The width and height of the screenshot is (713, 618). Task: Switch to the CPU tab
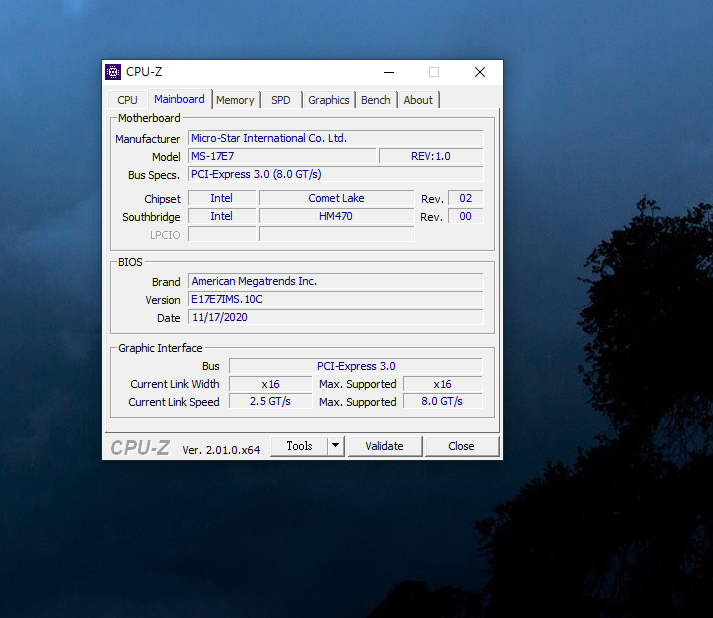127,100
